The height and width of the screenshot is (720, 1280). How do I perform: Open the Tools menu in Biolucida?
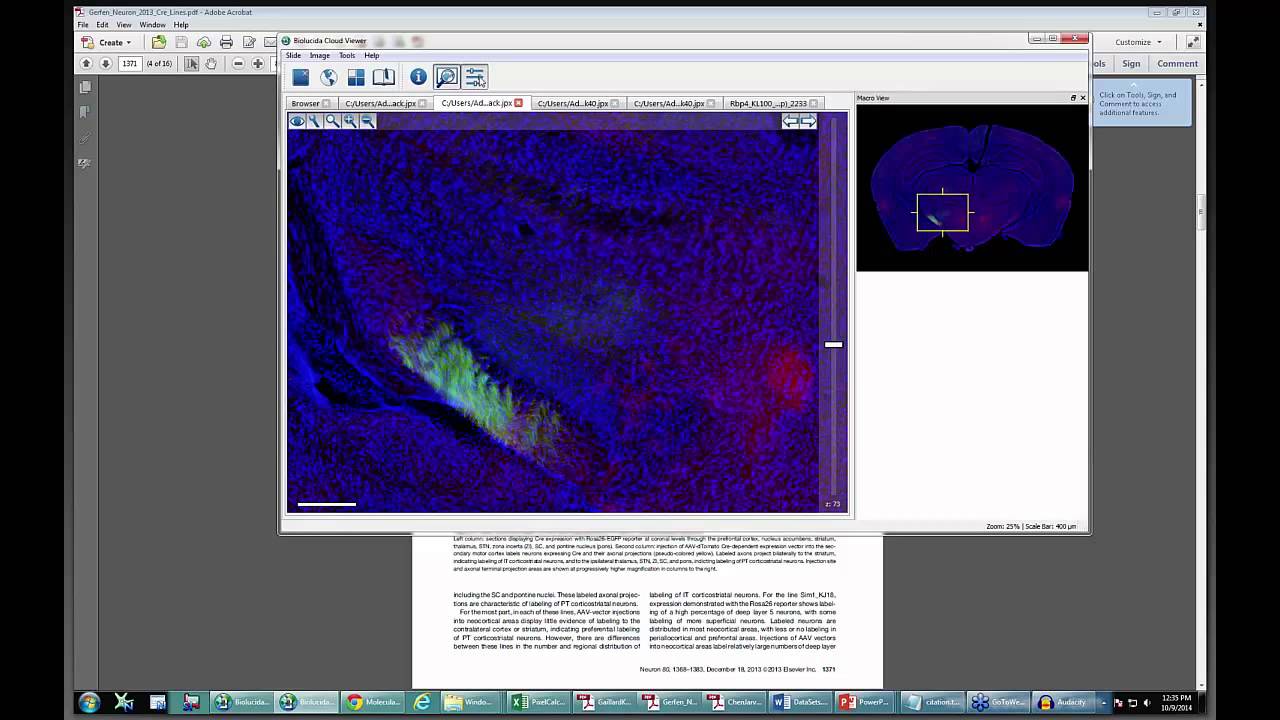click(346, 56)
